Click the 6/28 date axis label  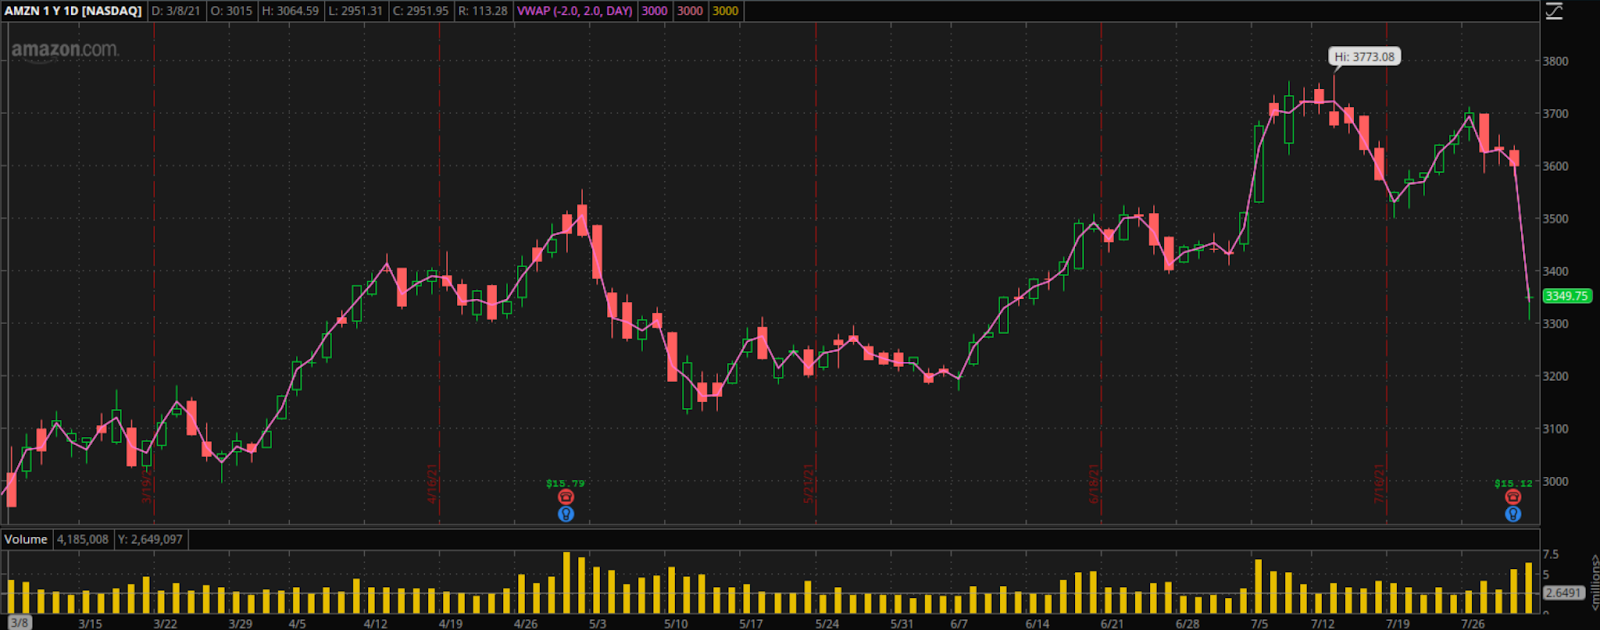click(1187, 623)
